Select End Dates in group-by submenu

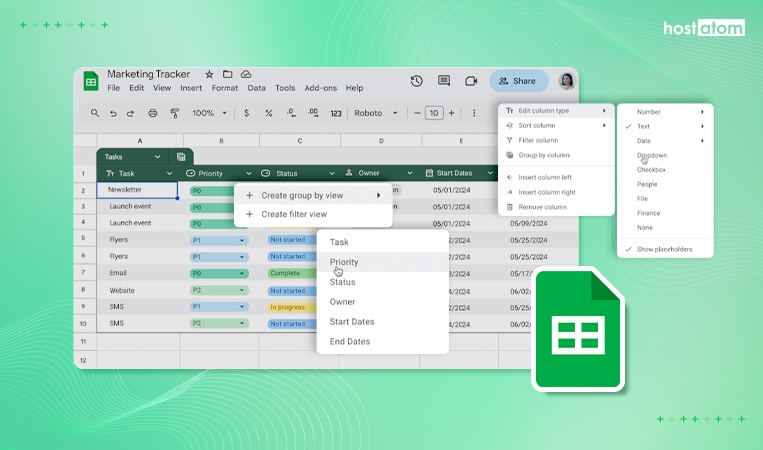click(382, 342)
